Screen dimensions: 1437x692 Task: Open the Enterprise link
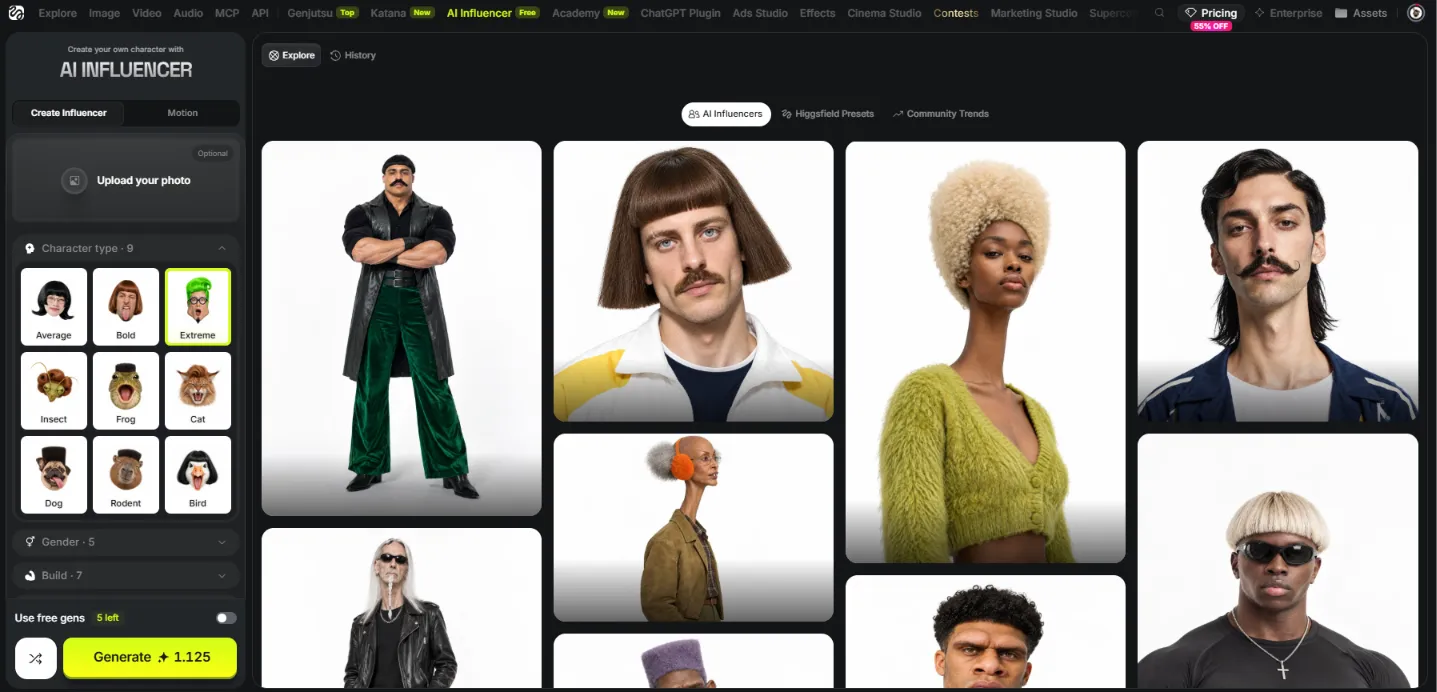tap(1288, 13)
